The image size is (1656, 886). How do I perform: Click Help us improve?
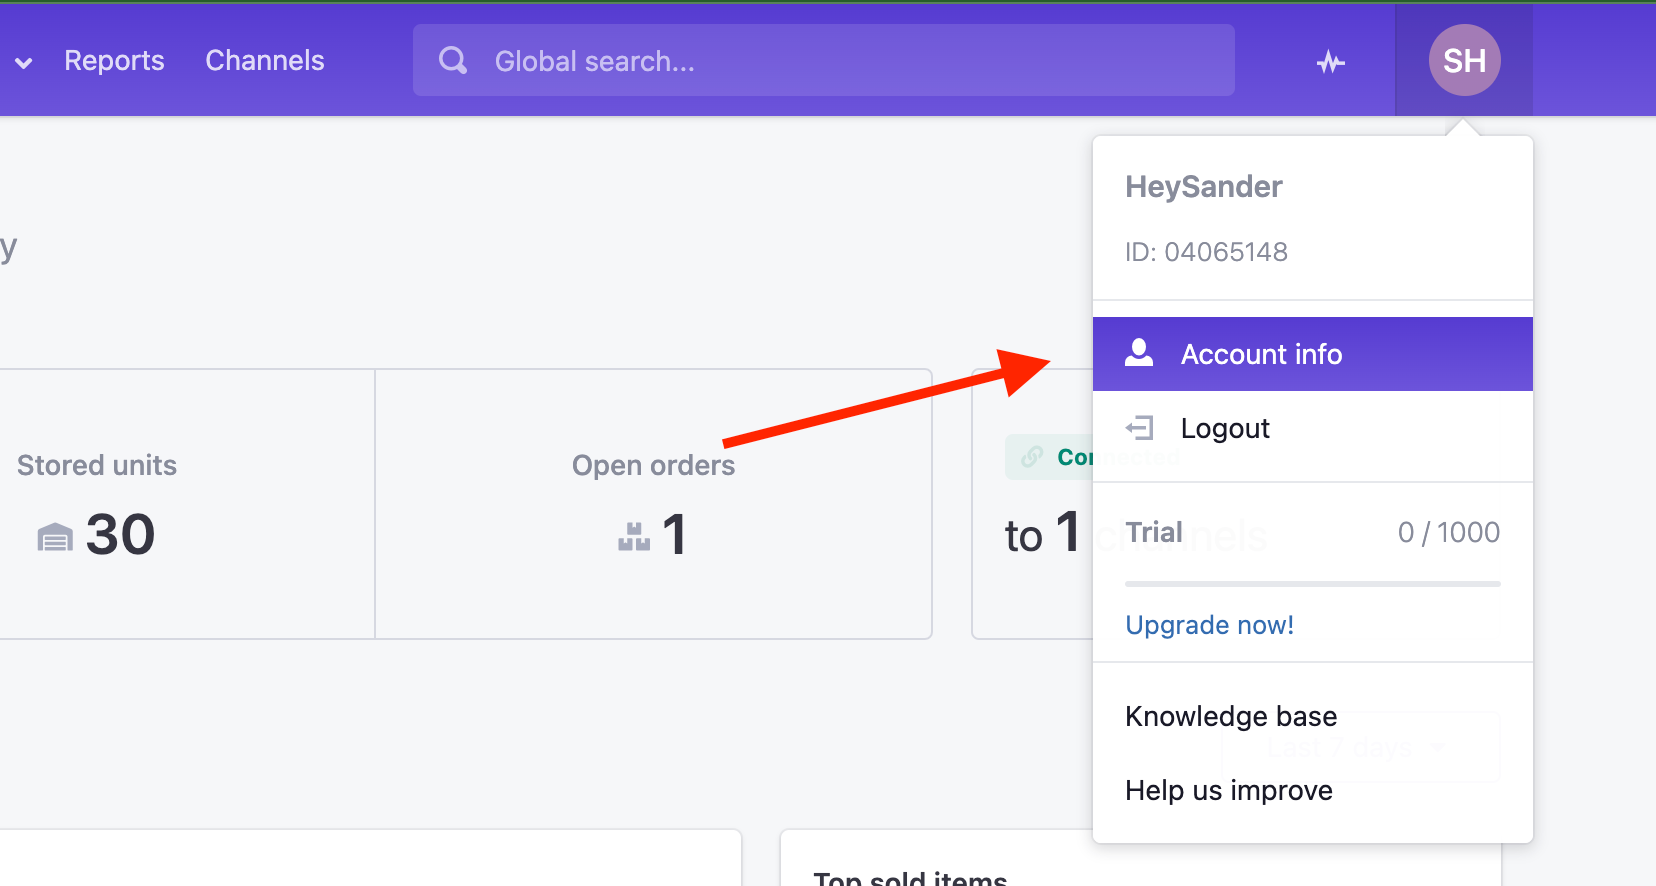pos(1229,790)
